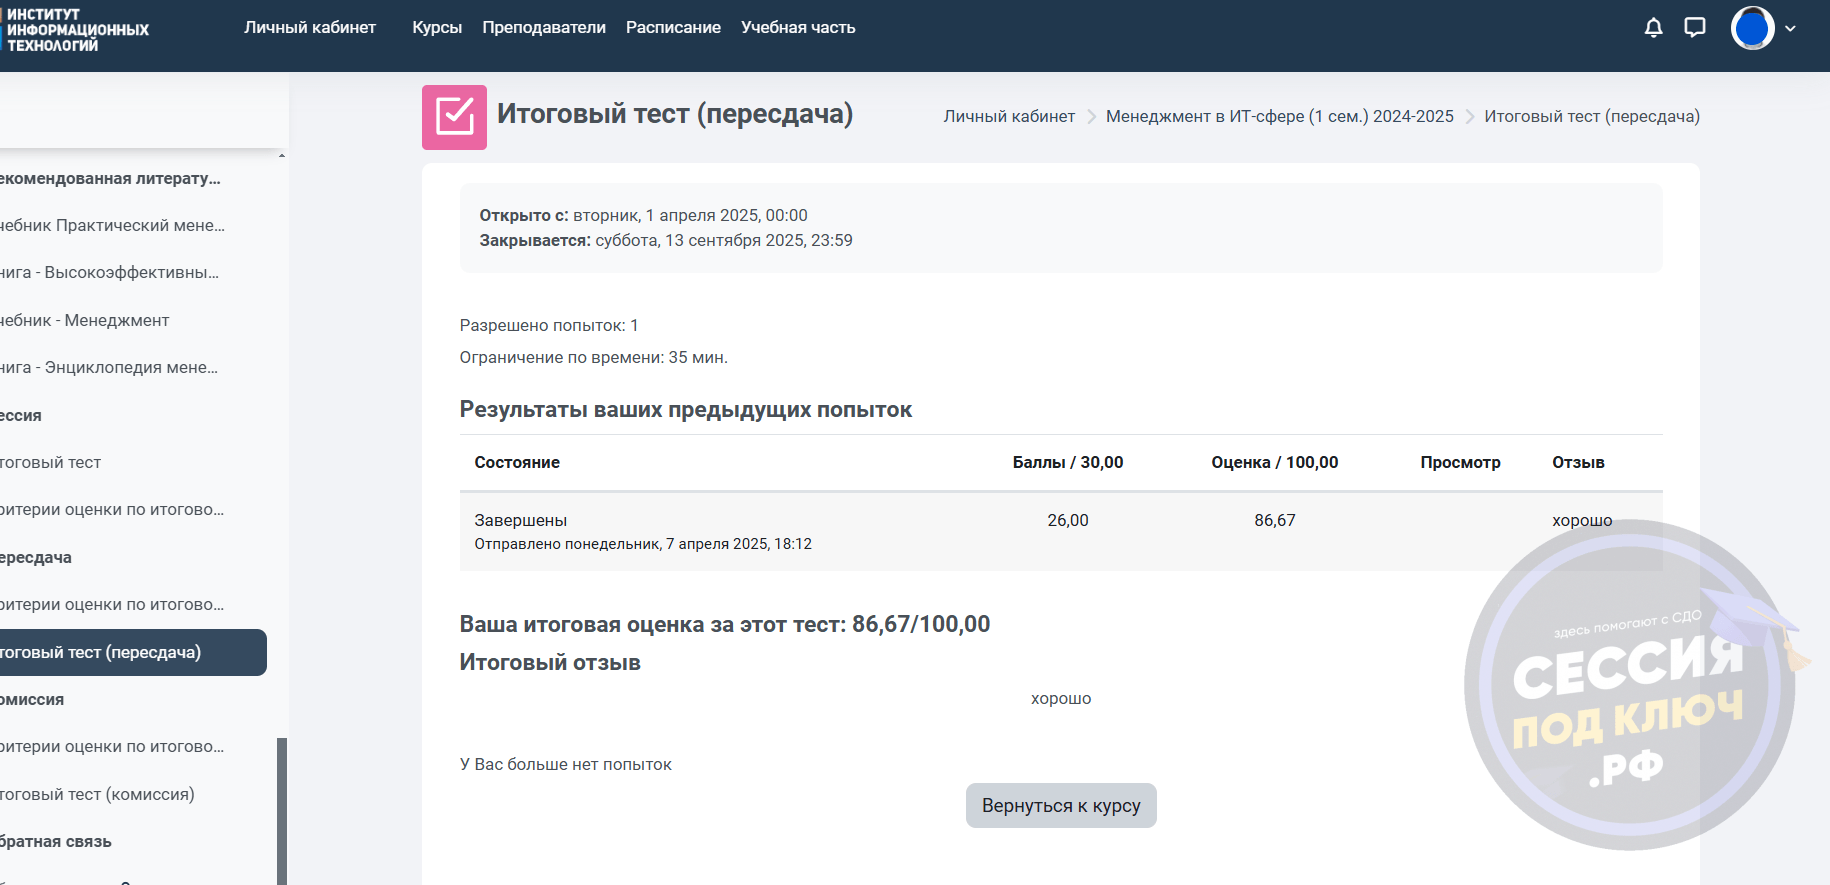Open the Курсы menu

point(437,28)
